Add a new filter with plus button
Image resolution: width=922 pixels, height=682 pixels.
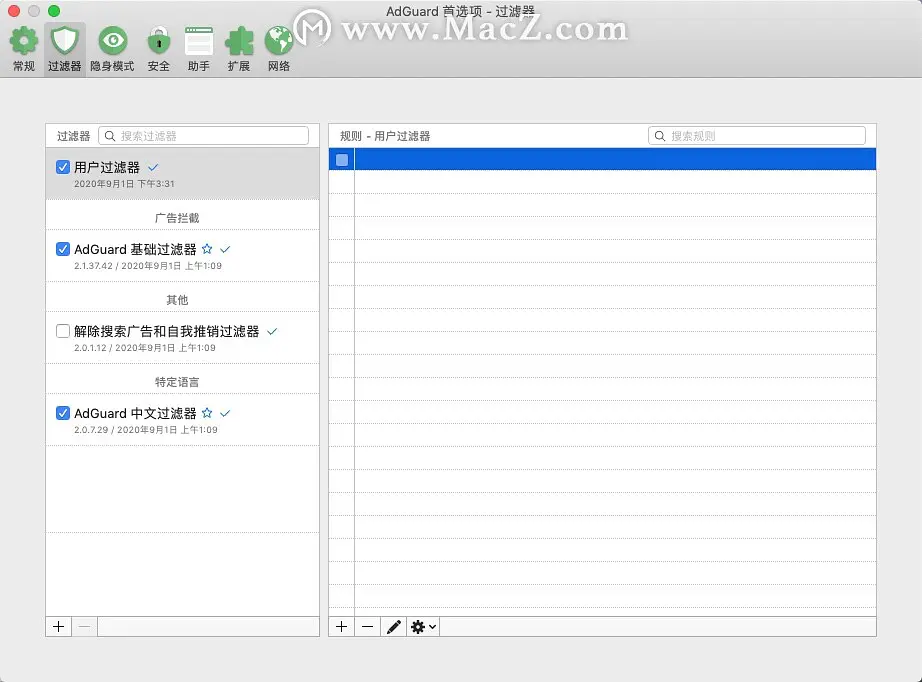(x=59, y=627)
